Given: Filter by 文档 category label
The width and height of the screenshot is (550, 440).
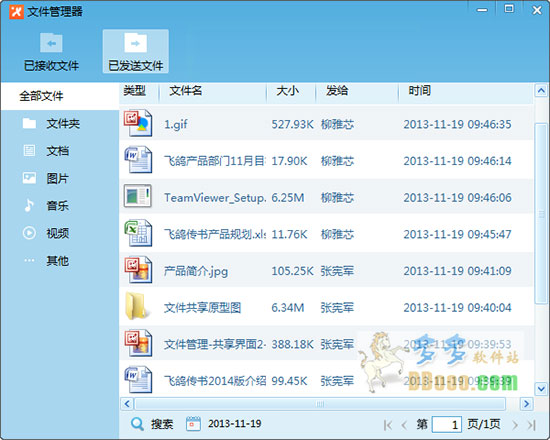Looking at the screenshot, I should click(x=58, y=151).
